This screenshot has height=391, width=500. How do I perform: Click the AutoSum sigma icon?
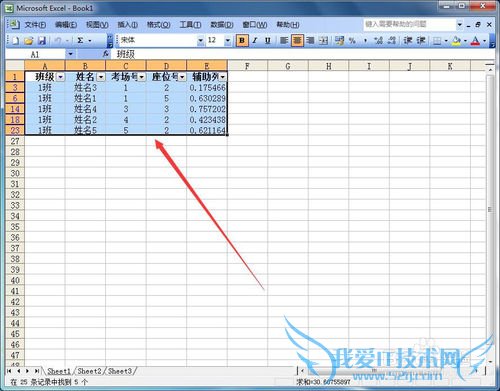[x=80, y=41]
